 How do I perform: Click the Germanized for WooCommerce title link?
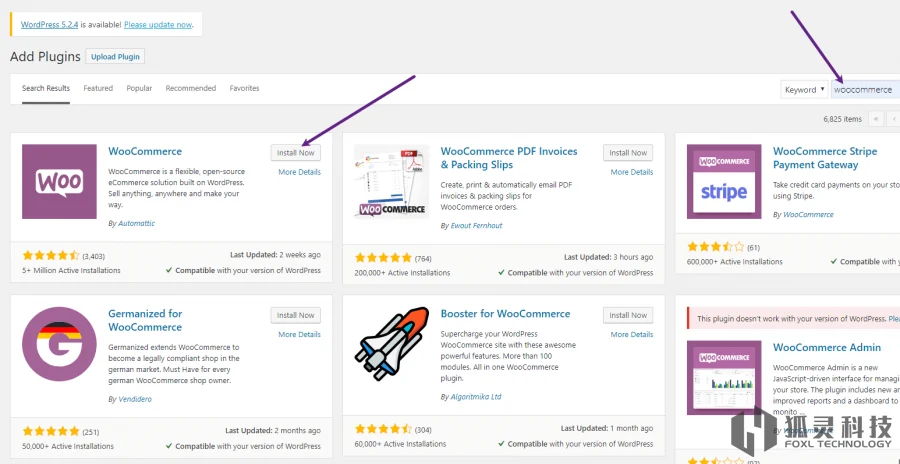(145, 320)
